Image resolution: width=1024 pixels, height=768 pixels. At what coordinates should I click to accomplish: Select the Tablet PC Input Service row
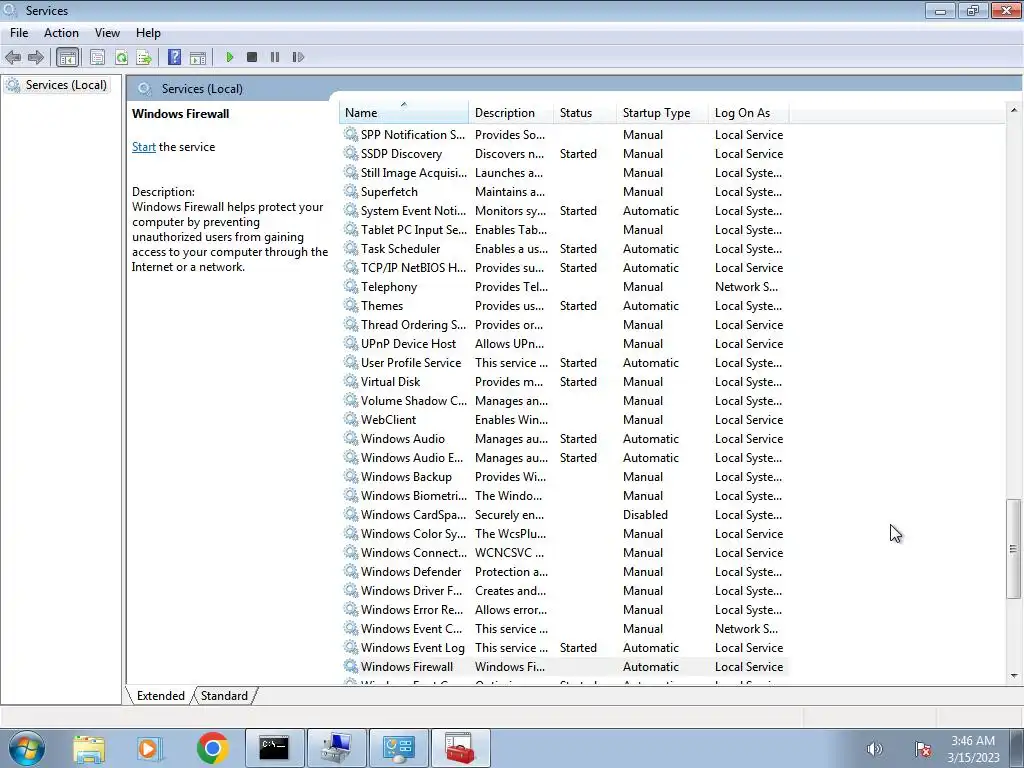[564, 230]
